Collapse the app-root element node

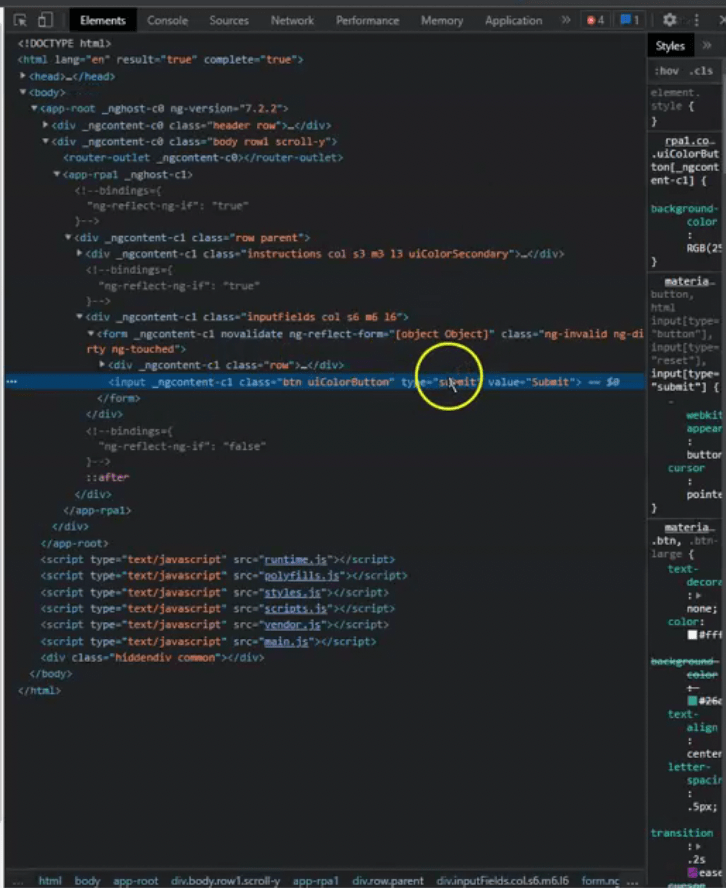[34, 108]
